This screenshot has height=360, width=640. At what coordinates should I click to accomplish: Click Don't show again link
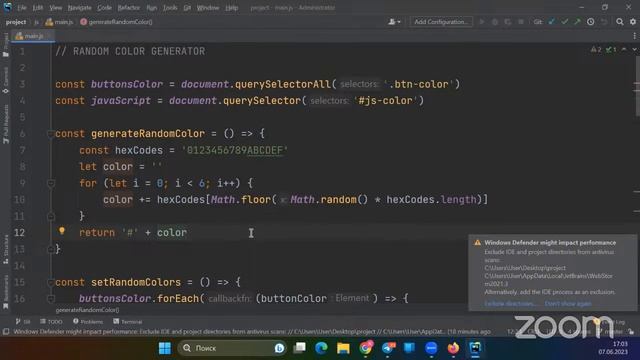coord(568,304)
